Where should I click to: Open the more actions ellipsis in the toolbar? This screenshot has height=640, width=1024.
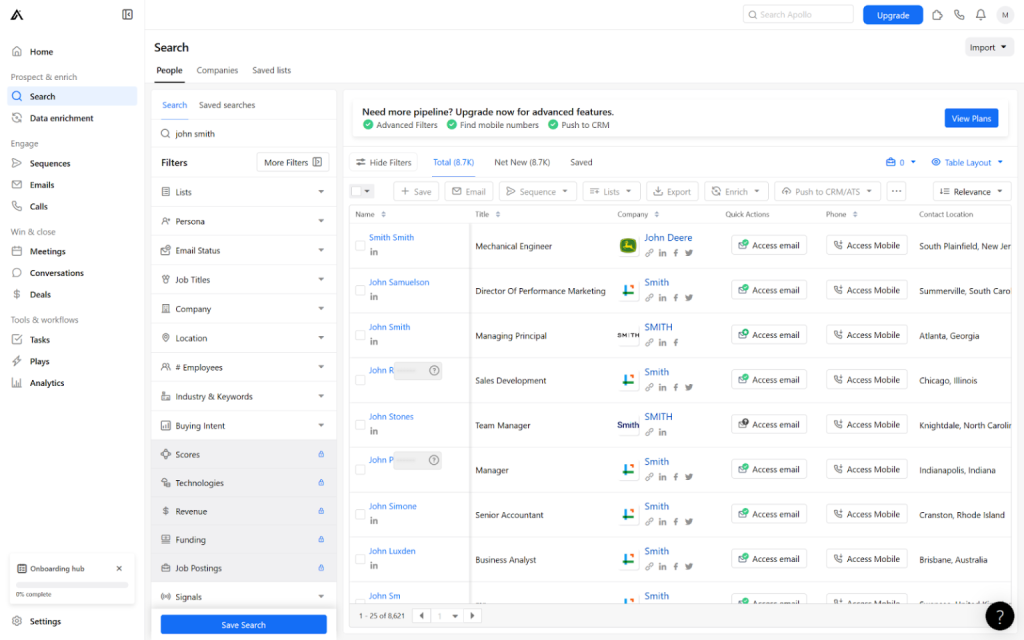[896, 191]
